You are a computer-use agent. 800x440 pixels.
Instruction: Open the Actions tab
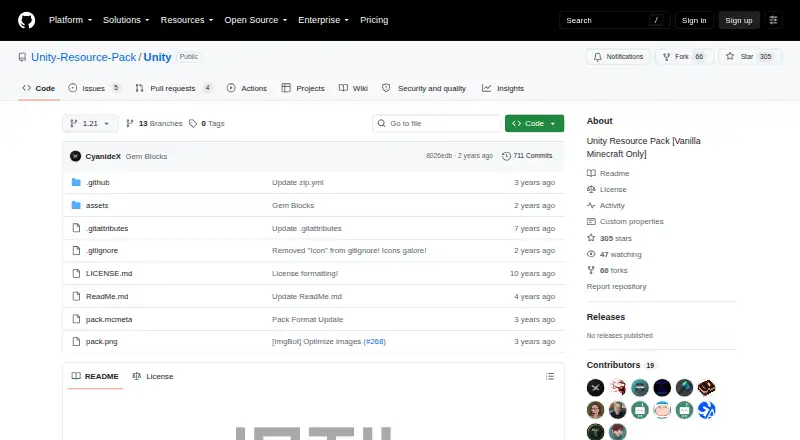pyautogui.click(x=247, y=88)
